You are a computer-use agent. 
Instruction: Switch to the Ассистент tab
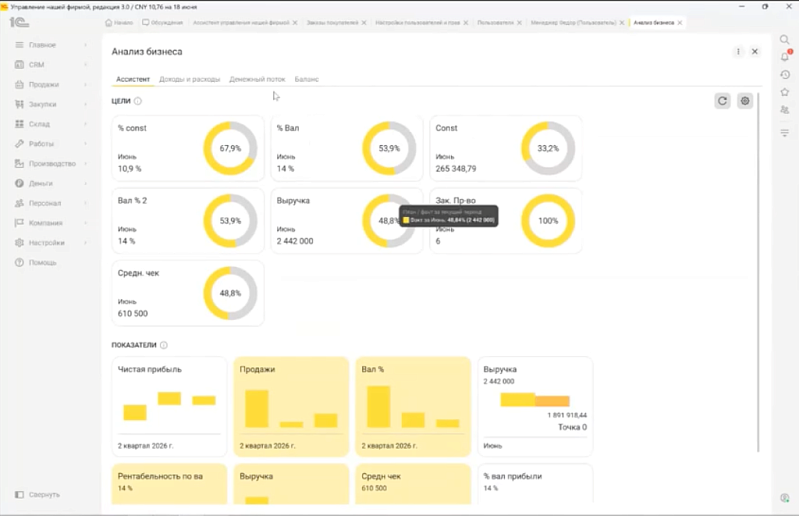point(133,79)
